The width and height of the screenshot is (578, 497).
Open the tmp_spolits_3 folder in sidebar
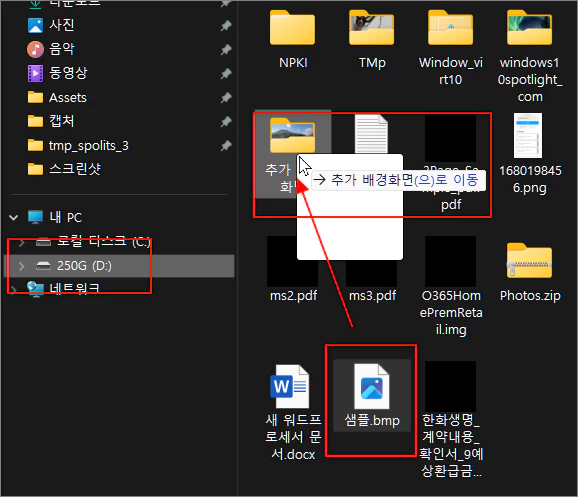coord(78,145)
